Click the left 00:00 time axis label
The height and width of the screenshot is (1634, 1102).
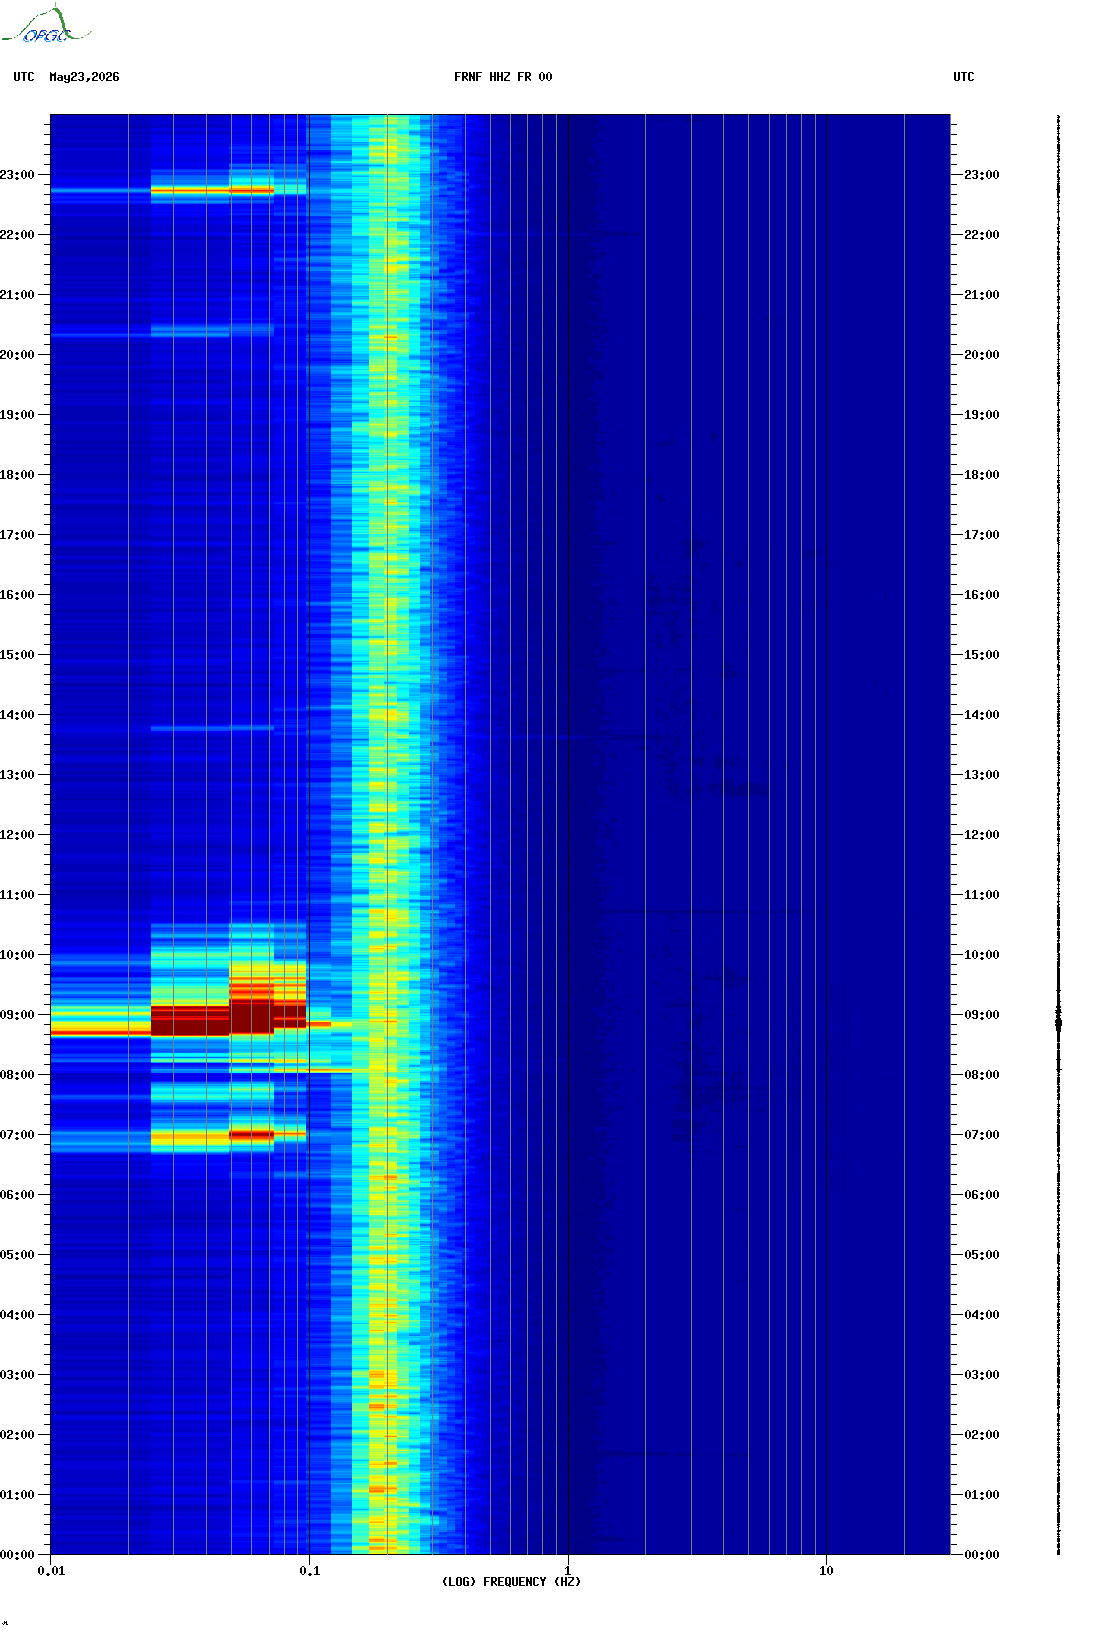(17, 1555)
